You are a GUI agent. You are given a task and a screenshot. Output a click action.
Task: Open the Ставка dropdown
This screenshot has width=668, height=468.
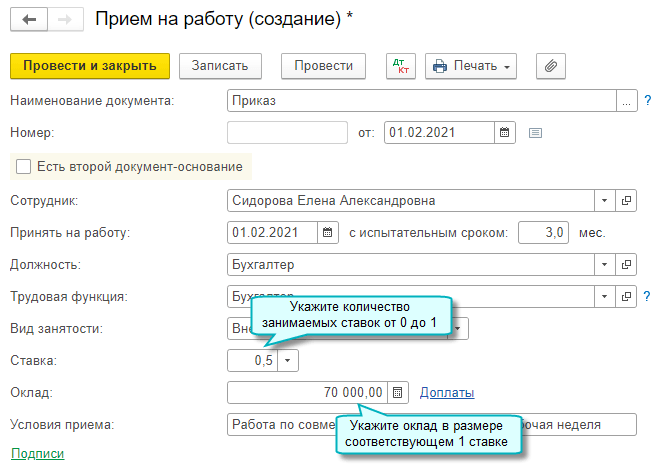(287, 360)
